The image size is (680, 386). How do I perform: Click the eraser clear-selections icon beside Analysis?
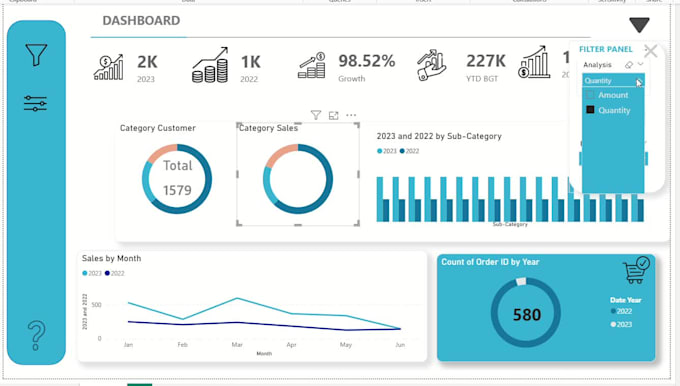point(629,65)
